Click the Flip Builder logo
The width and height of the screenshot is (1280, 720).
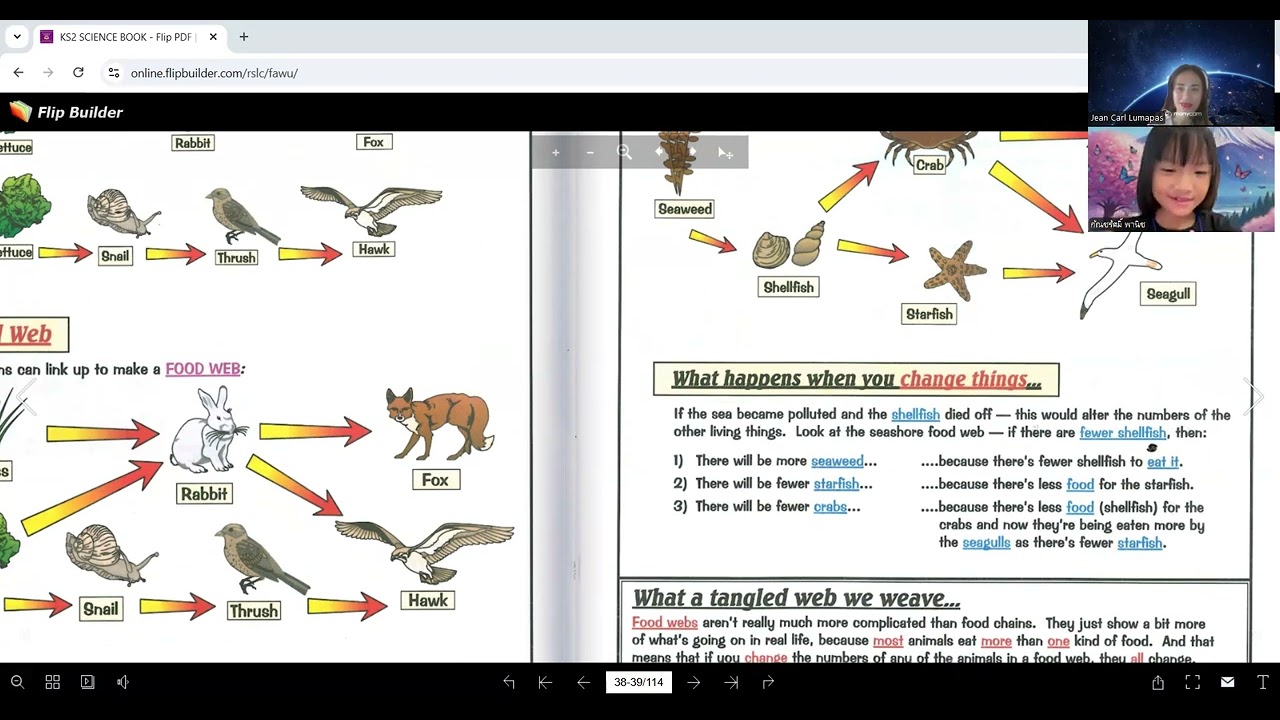coord(66,112)
